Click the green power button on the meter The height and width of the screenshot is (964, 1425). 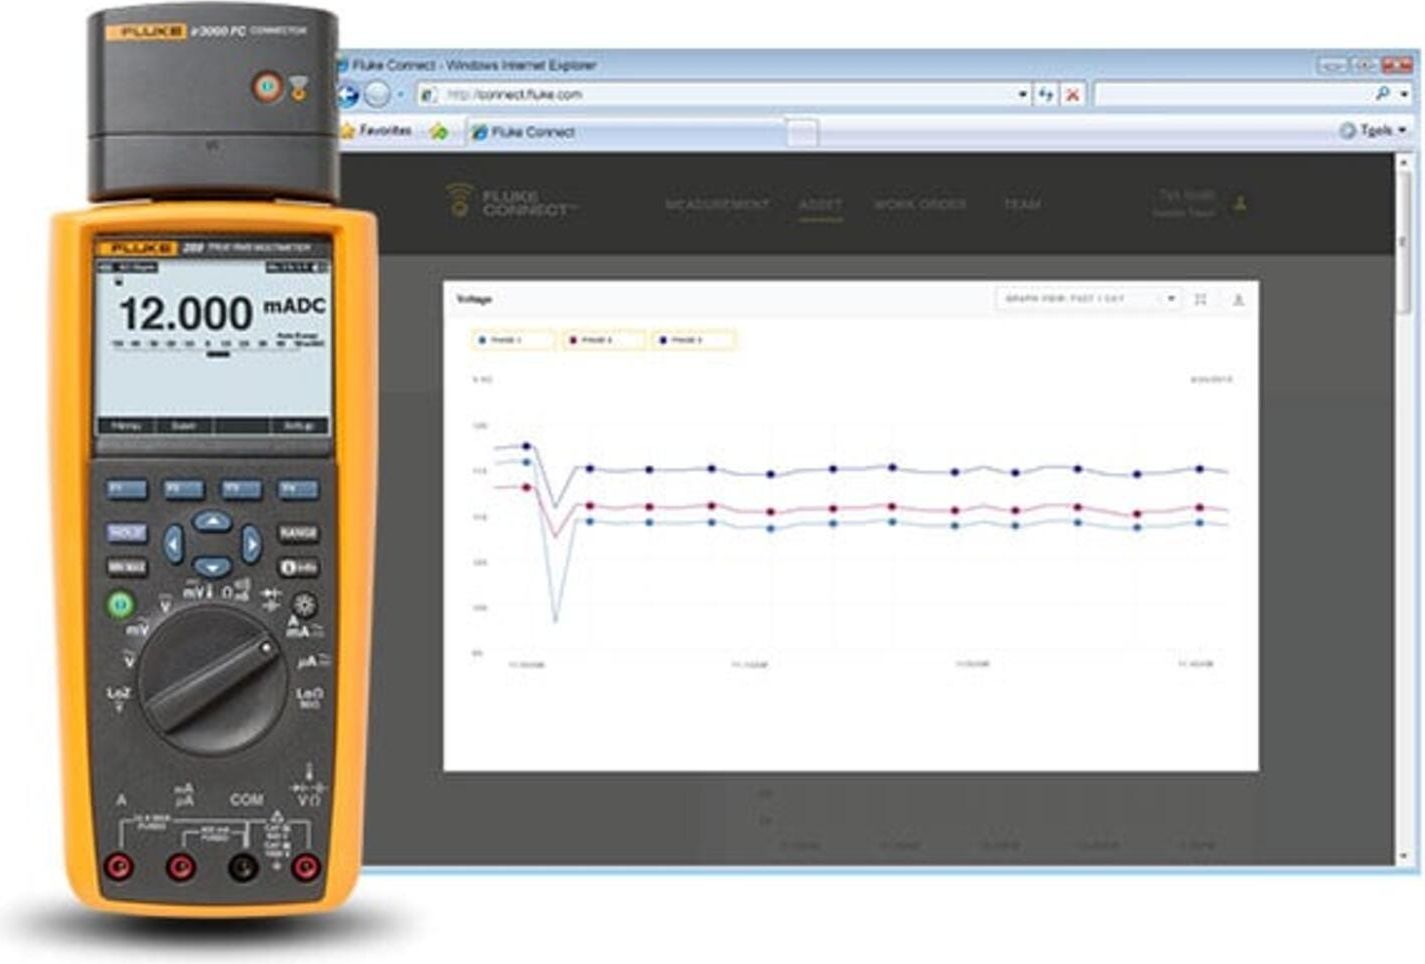point(120,604)
